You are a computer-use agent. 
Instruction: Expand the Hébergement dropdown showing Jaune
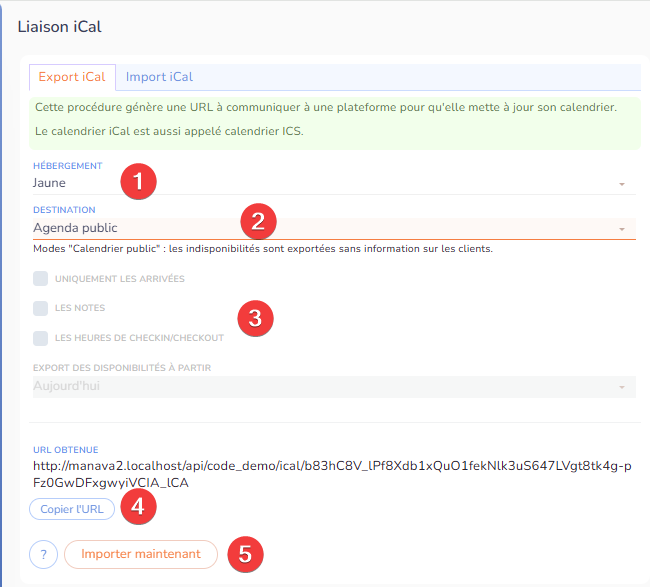click(x=330, y=184)
